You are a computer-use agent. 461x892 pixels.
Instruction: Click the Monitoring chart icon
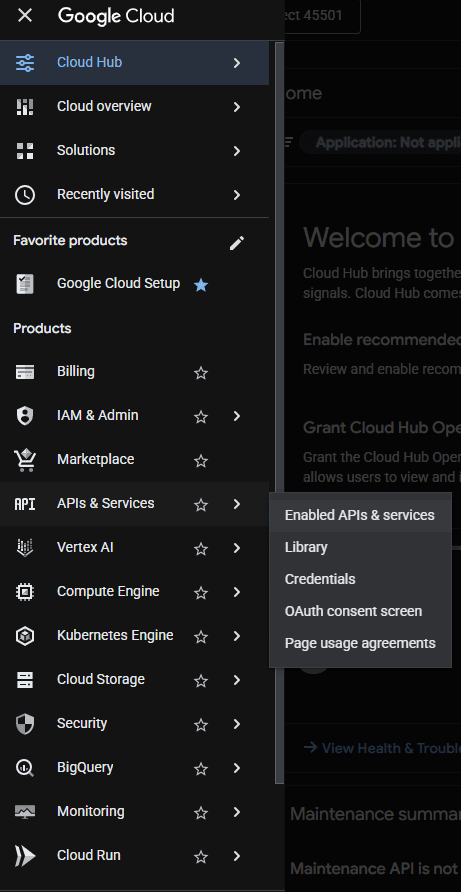[x=24, y=812]
